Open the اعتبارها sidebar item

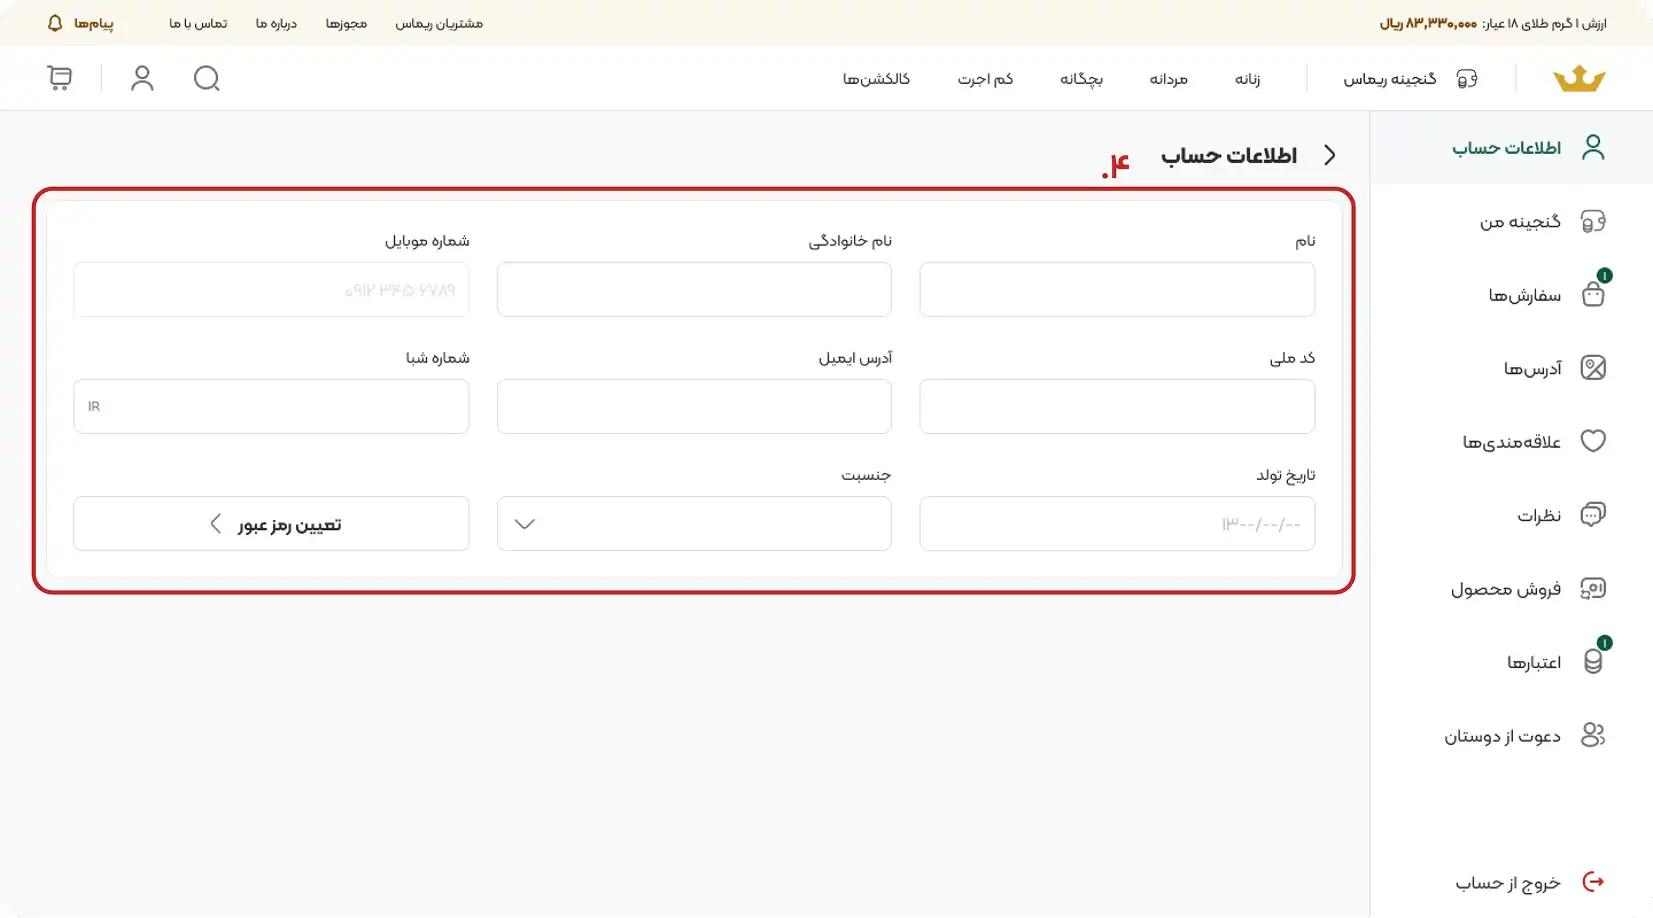pos(1511,661)
